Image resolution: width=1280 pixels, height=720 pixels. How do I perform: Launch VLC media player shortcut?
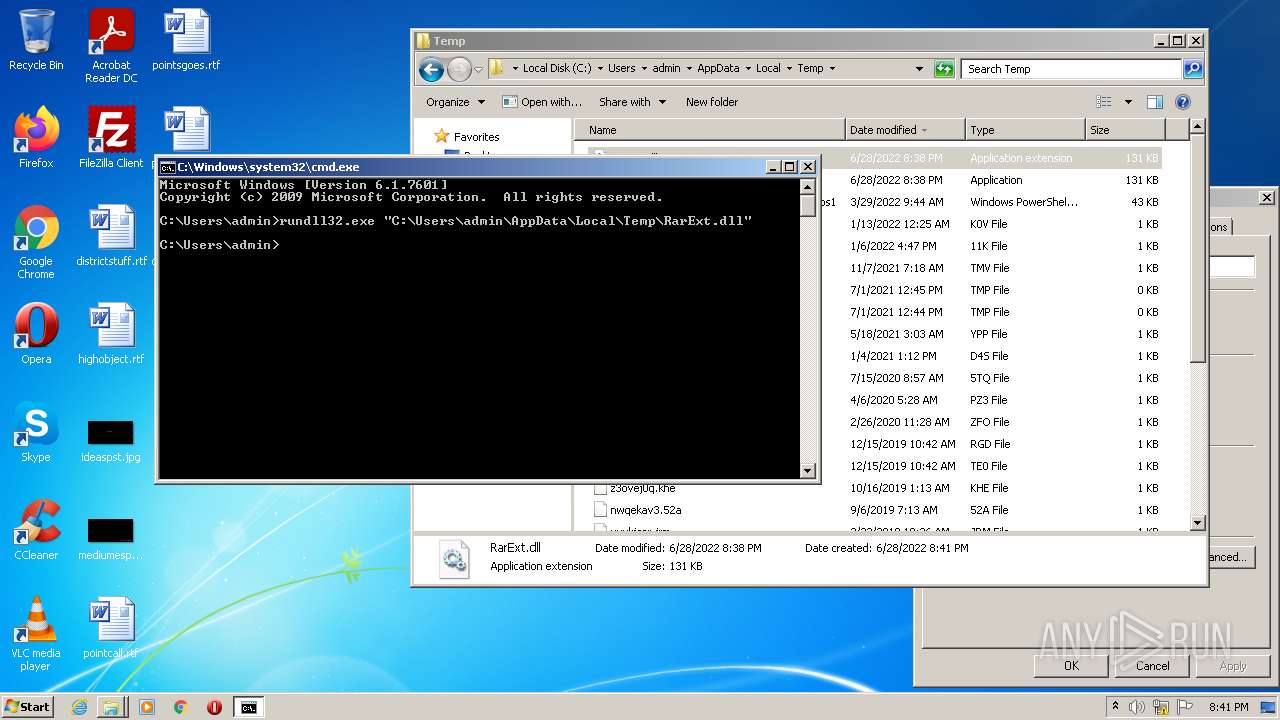point(36,634)
